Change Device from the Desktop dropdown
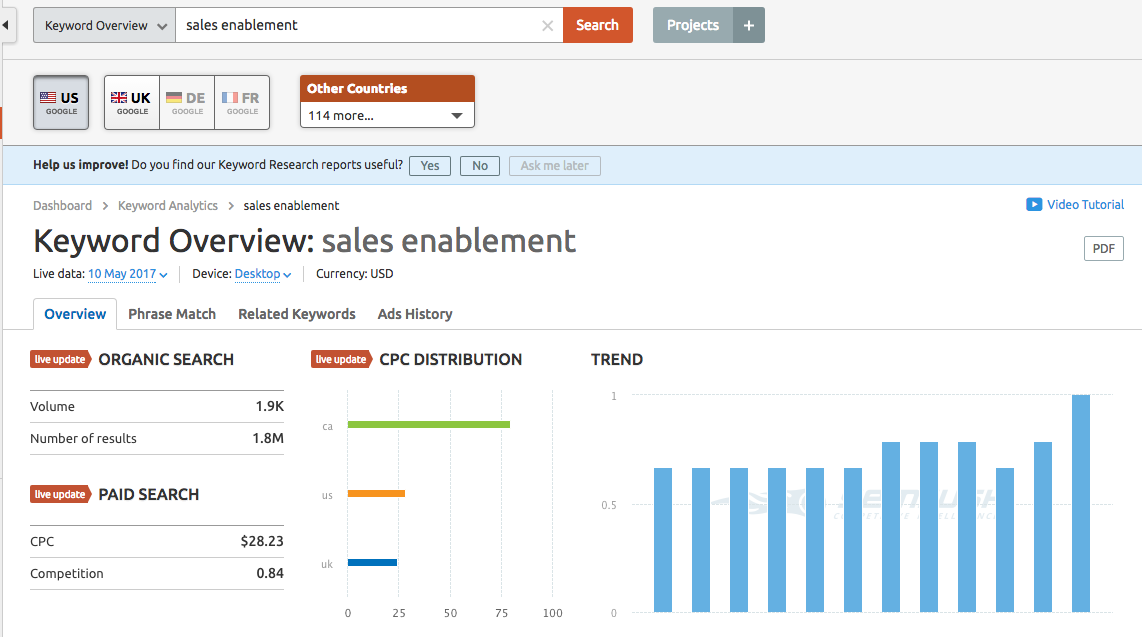 (x=263, y=274)
